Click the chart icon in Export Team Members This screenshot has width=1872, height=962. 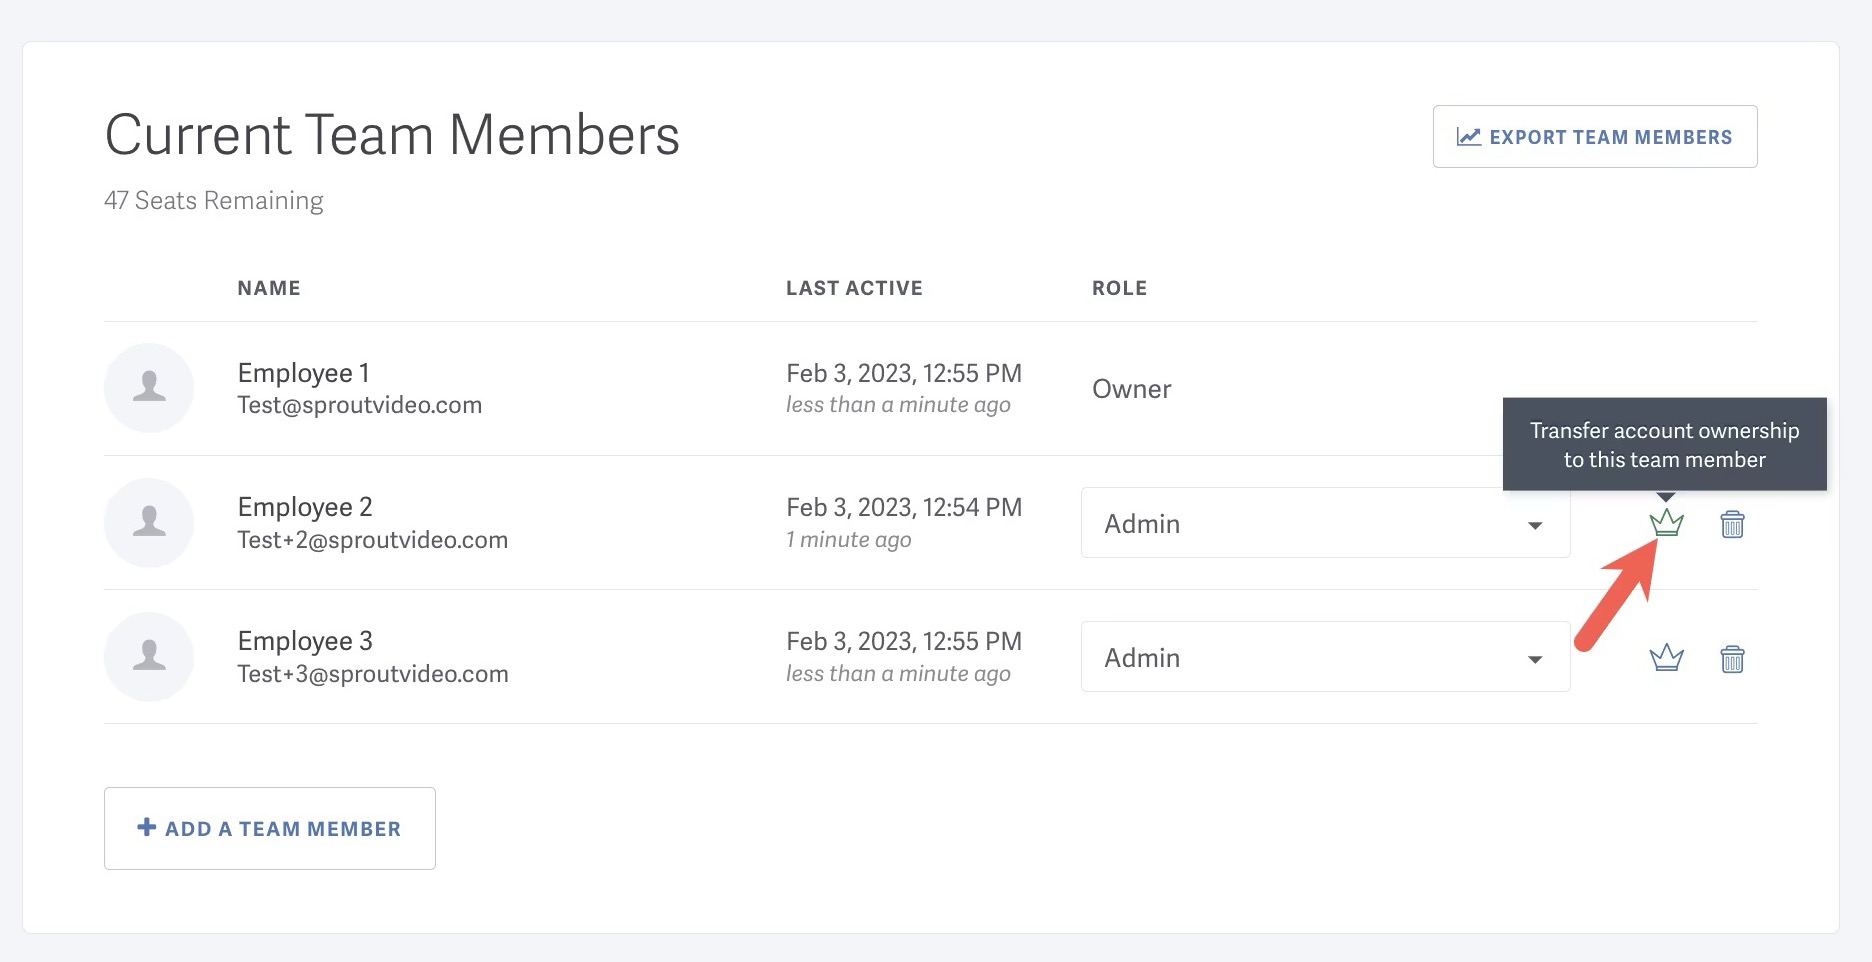(1468, 137)
